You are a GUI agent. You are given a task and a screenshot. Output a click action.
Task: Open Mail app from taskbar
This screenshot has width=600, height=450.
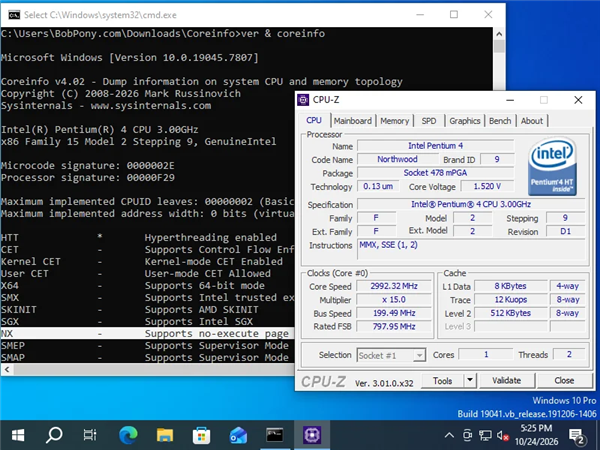click(x=238, y=435)
